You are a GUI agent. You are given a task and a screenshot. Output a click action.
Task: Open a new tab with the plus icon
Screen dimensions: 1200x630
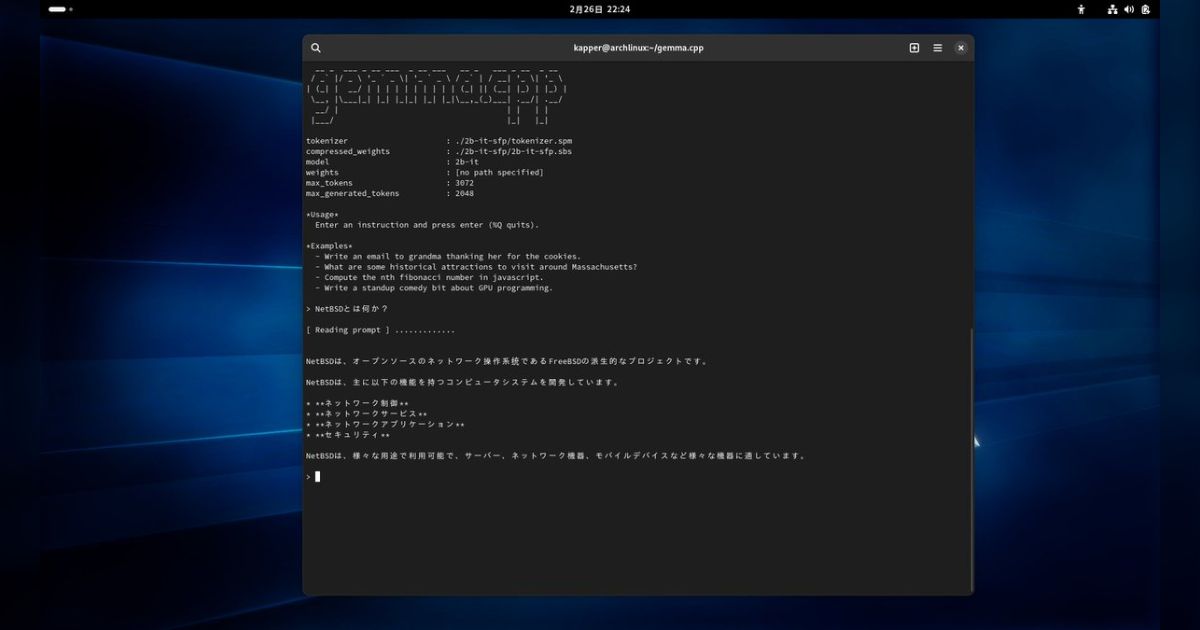coord(913,47)
